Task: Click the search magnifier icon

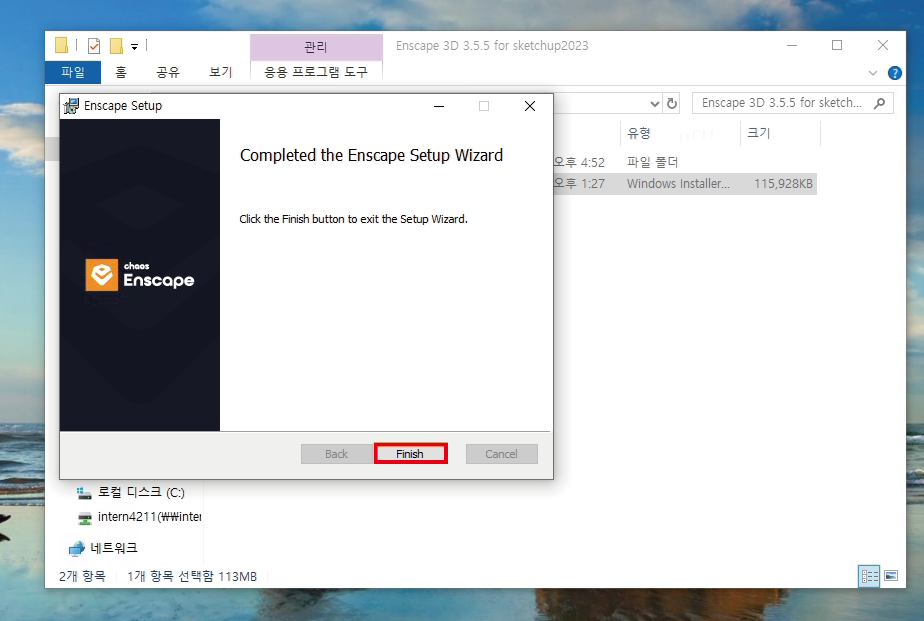Action: click(879, 103)
